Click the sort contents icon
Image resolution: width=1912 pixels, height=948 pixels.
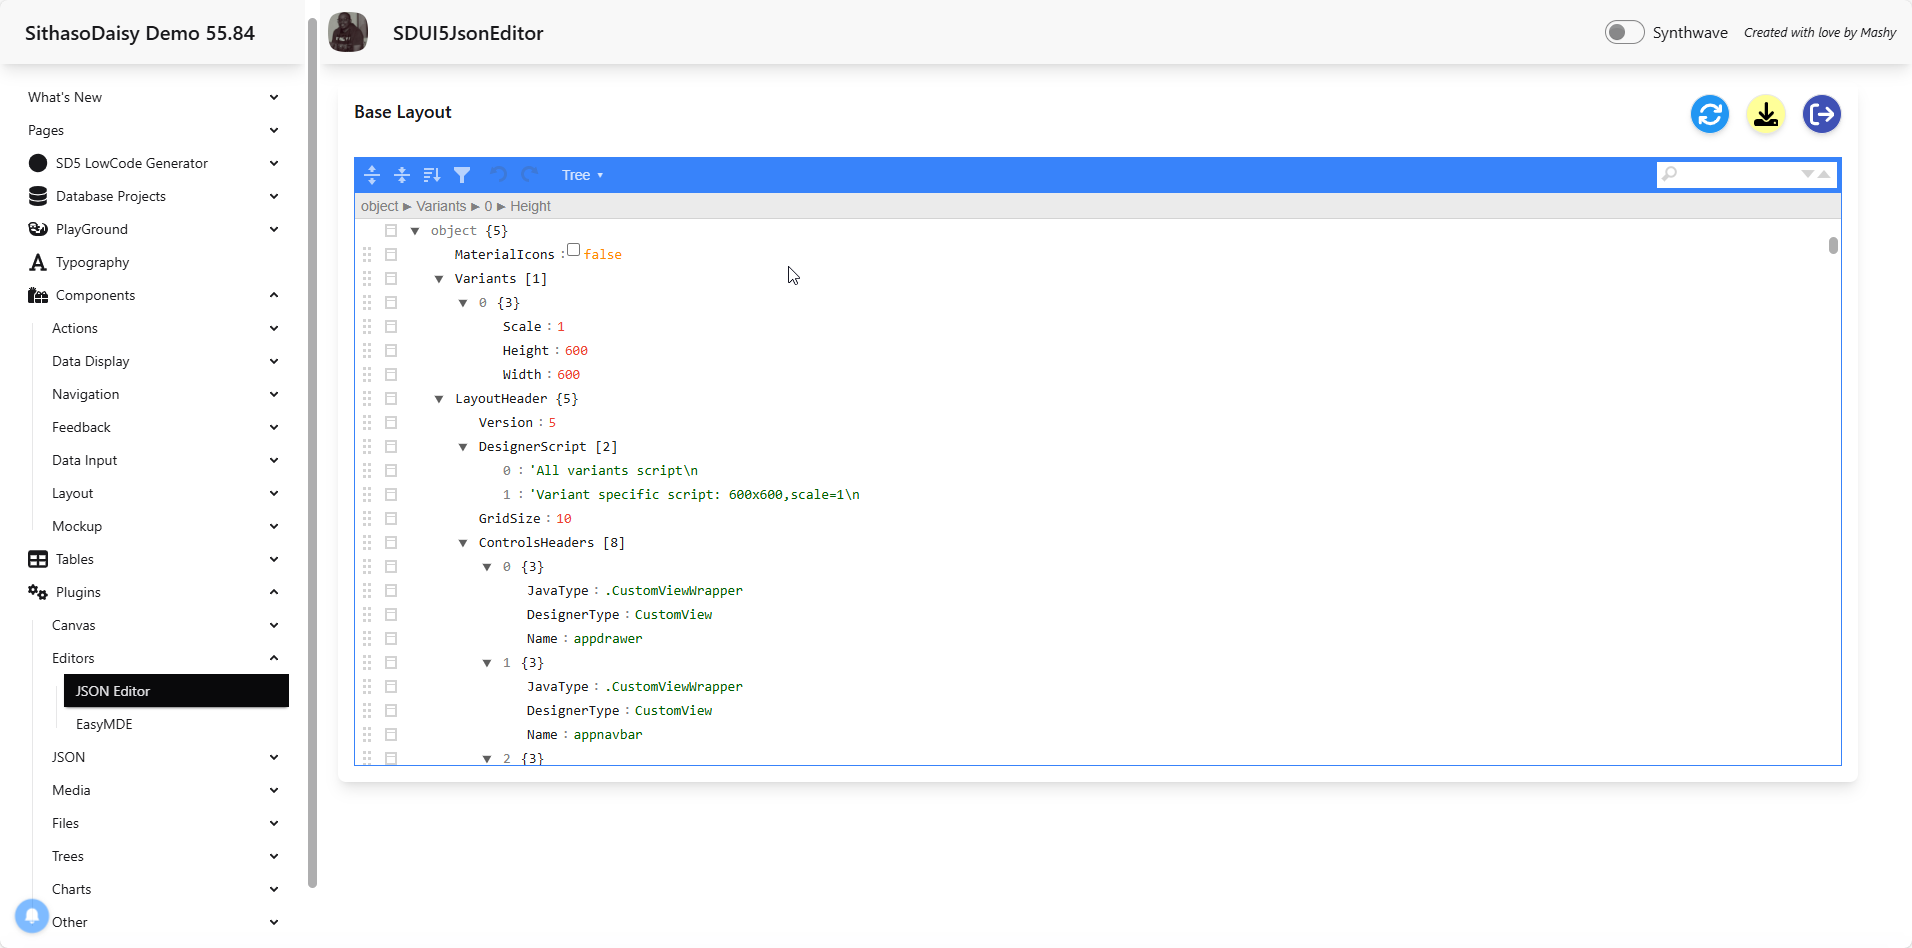[x=432, y=175]
